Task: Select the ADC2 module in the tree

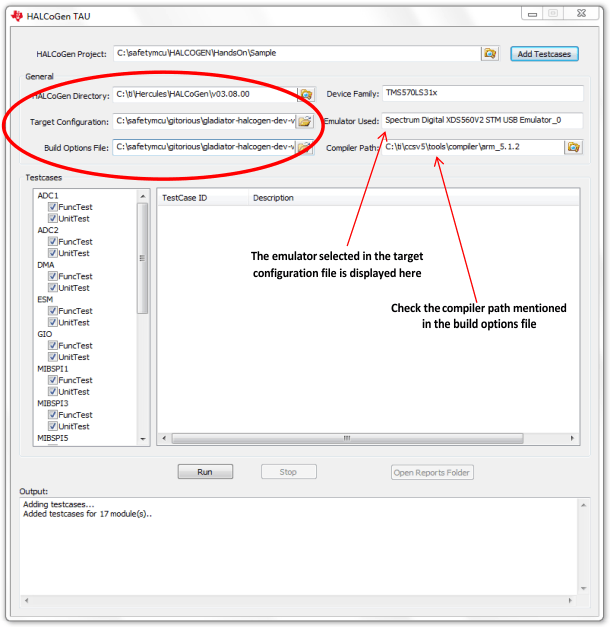Action: pos(48,230)
